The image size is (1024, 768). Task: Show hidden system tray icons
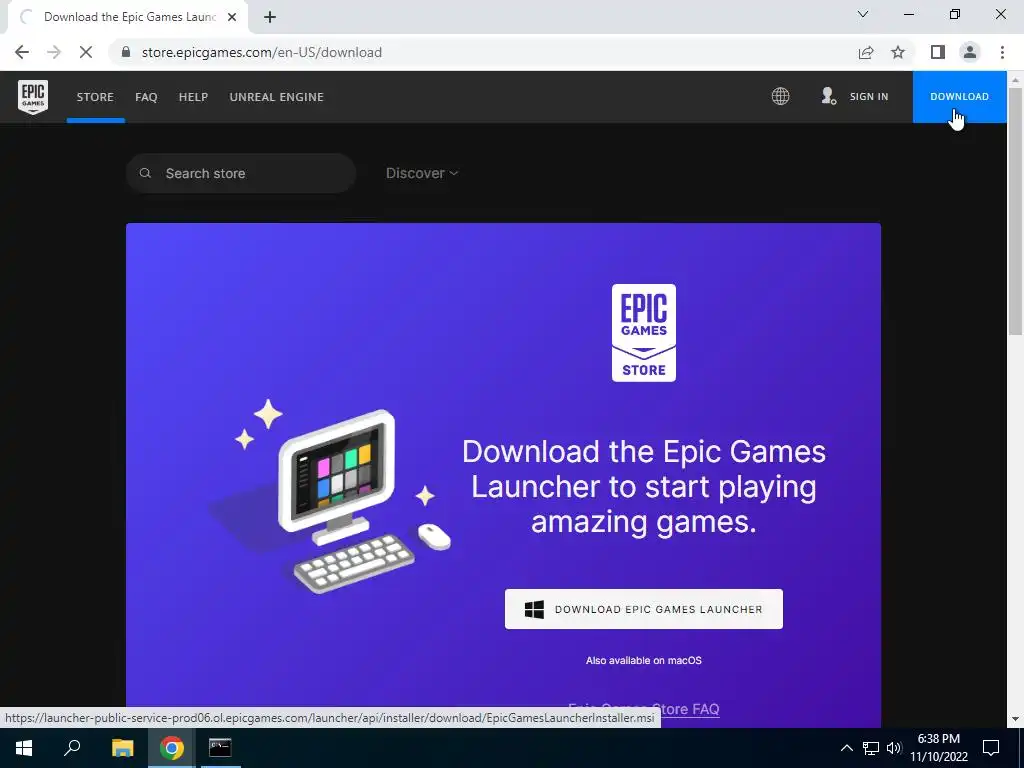846,748
